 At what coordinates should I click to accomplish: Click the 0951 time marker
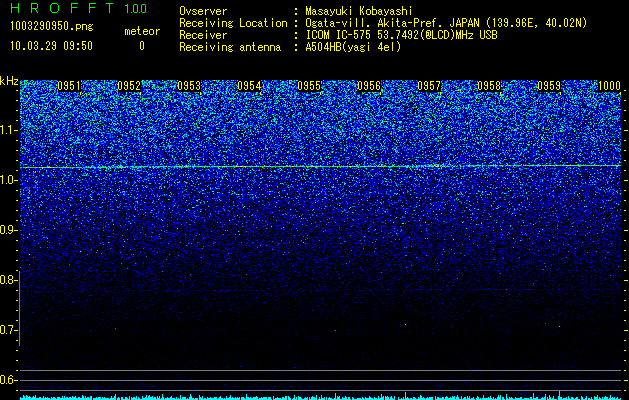click(69, 86)
